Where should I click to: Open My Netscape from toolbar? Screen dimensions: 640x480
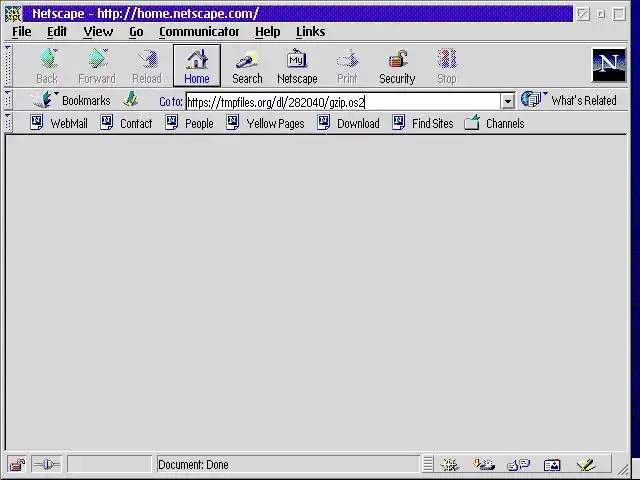pos(297,66)
